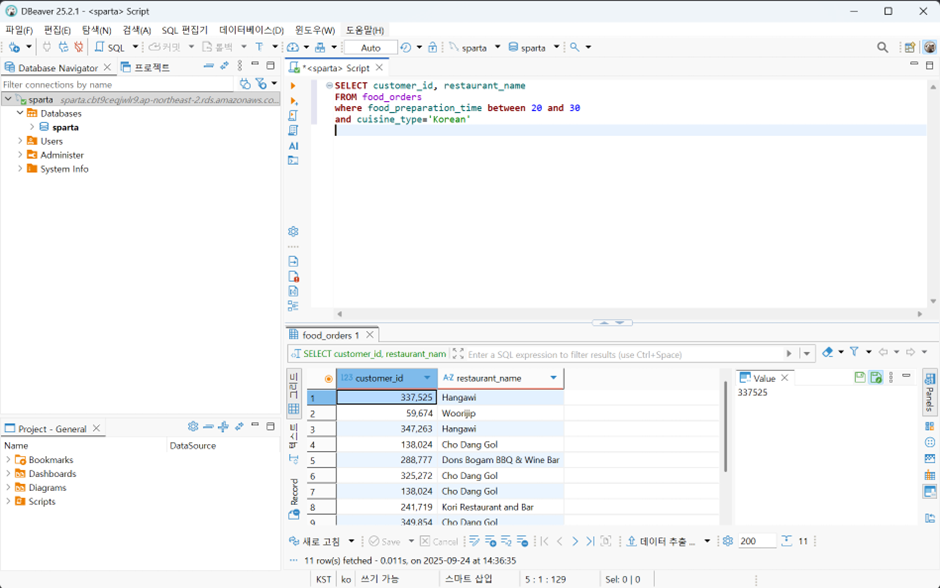940x588 pixels.
Task: Click the search magnifier in the top right
Action: (x=882, y=47)
